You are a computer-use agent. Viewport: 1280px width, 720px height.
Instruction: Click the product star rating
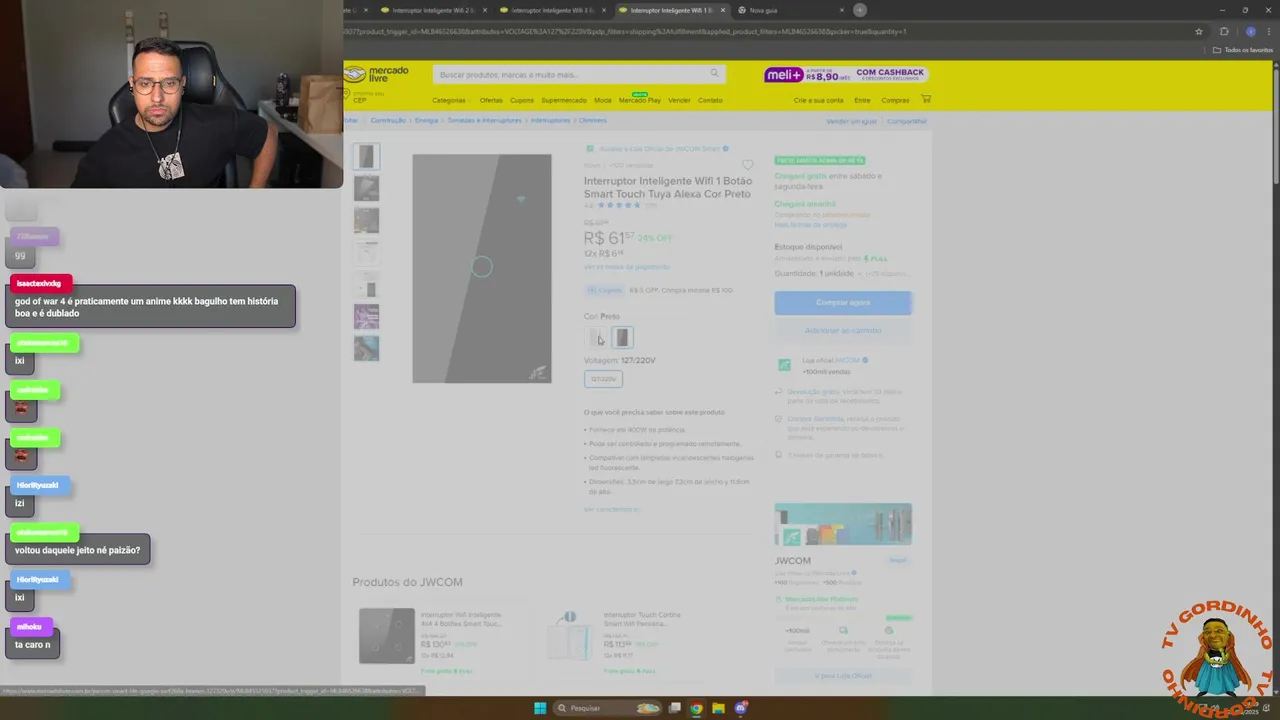click(x=619, y=205)
